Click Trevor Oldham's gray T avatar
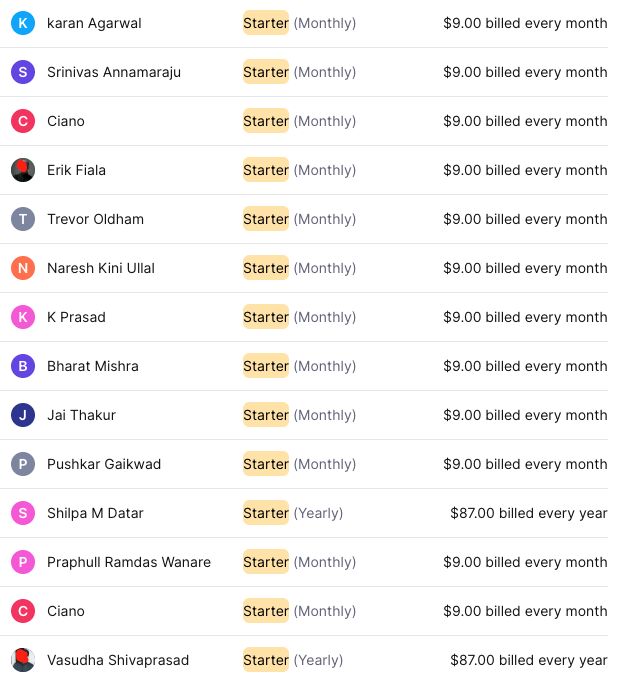 (x=23, y=219)
